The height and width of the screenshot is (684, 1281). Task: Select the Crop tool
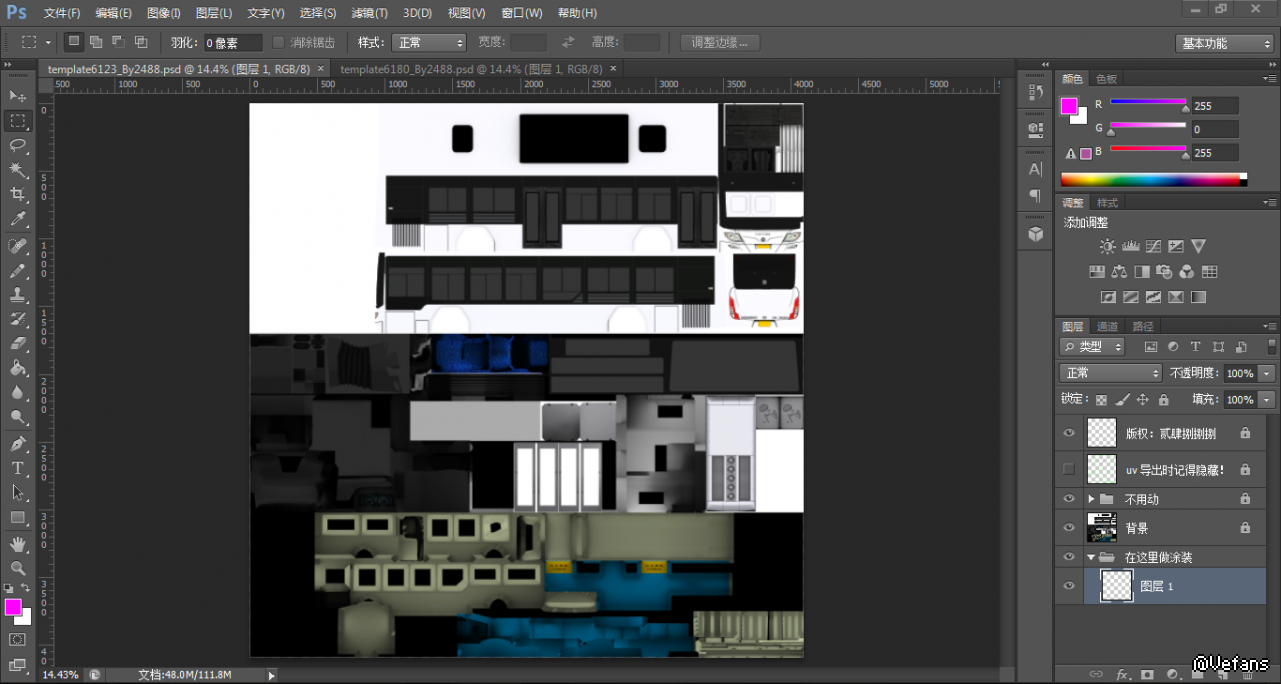pyautogui.click(x=18, y=194)
